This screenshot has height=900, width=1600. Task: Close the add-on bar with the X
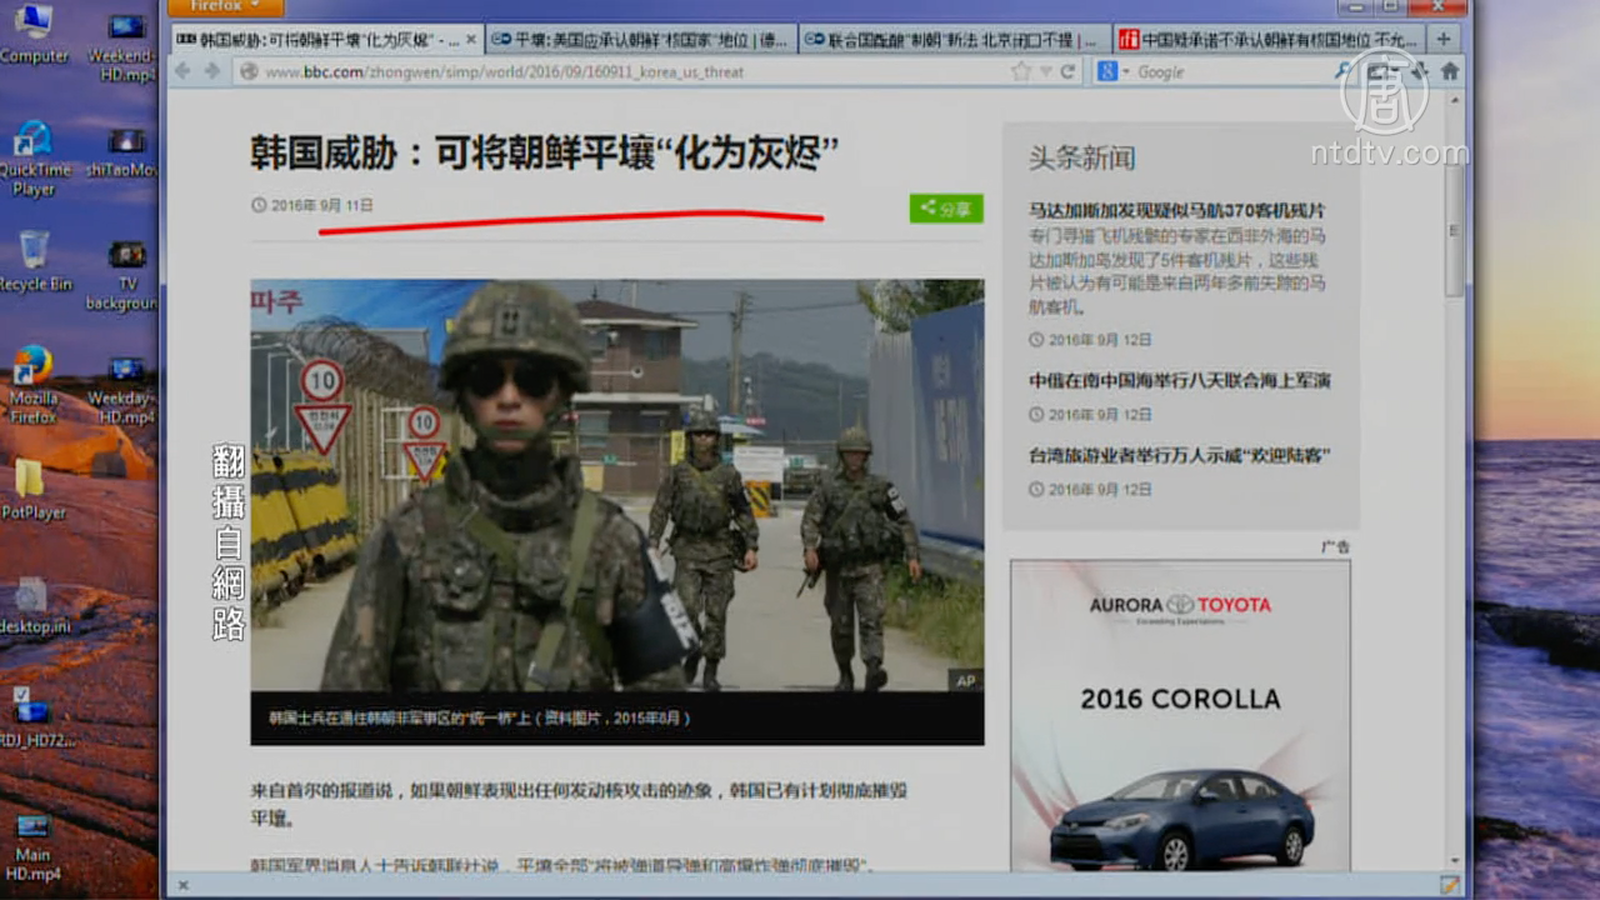pos(183,885)
